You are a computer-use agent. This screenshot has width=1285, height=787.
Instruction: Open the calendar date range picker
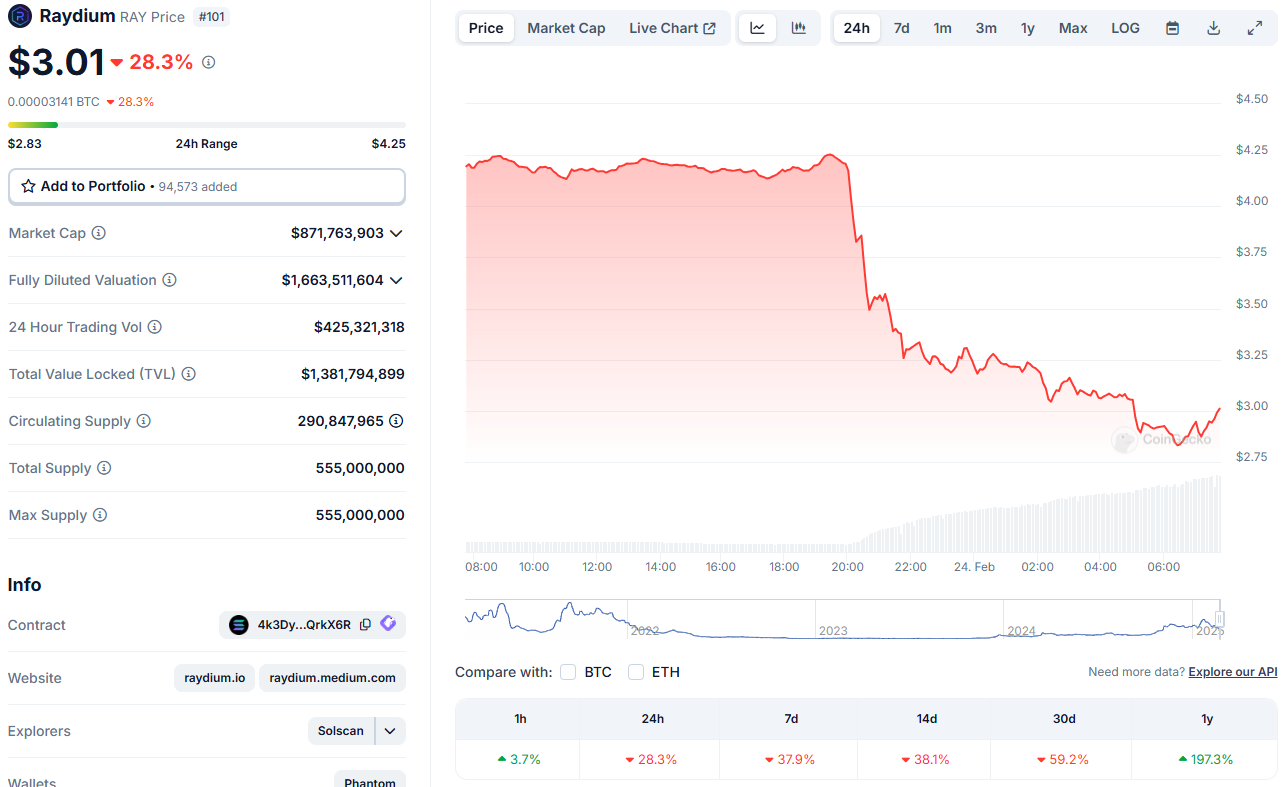click(1172, 28)
